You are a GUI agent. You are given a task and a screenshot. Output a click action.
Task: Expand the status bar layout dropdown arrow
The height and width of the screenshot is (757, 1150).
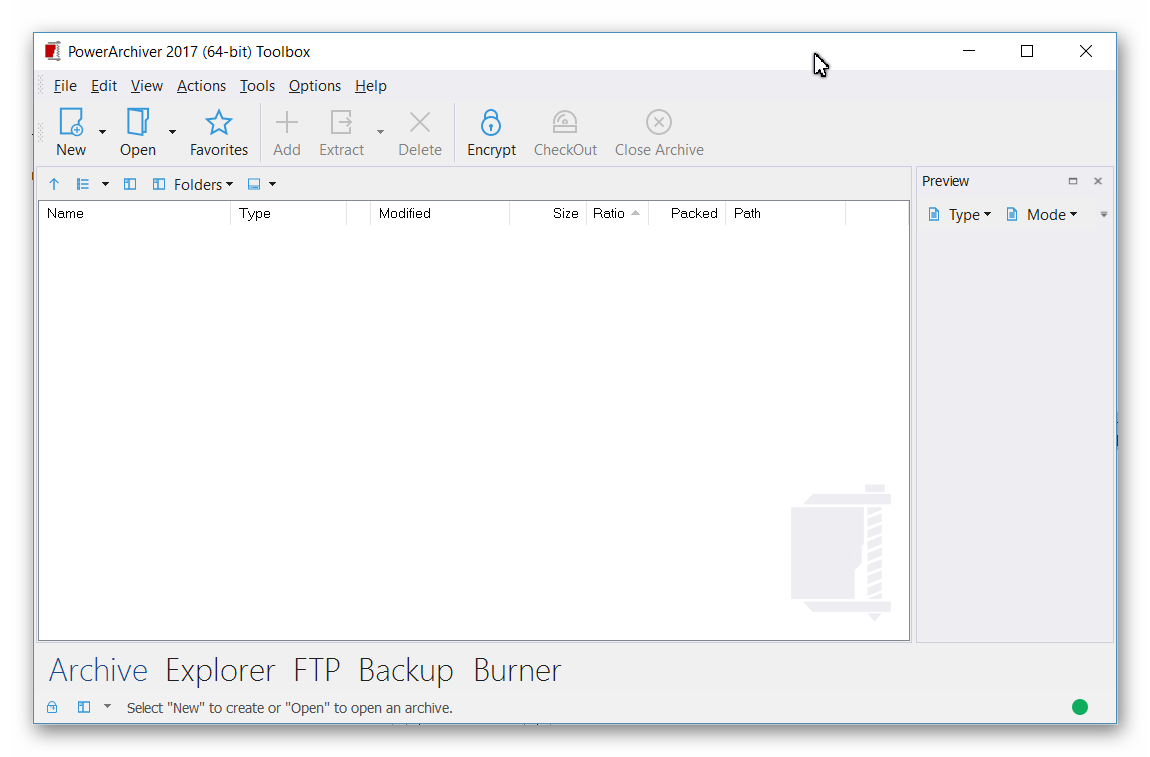(108, 707)
